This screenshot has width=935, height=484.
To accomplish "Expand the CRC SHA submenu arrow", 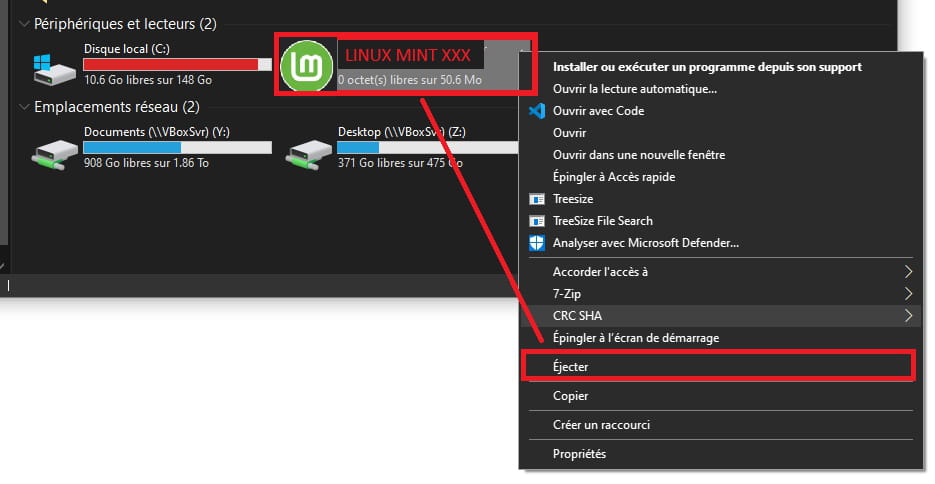I will 908,316.
